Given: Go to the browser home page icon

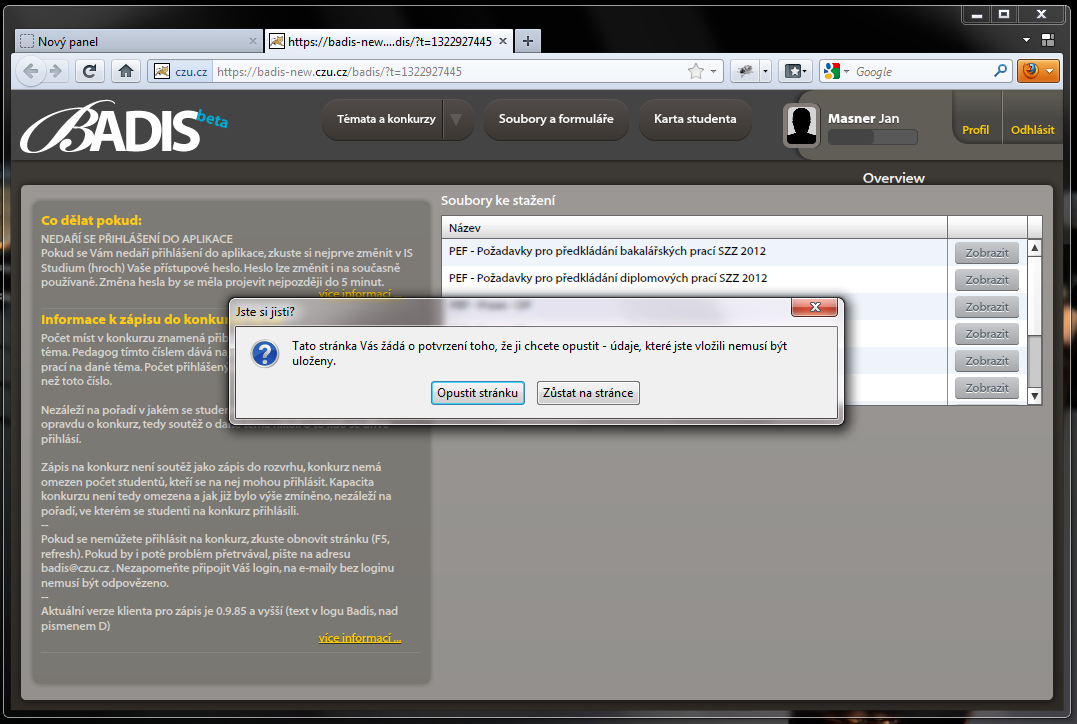Looking at the screenshot, I should tap(124, 71).
